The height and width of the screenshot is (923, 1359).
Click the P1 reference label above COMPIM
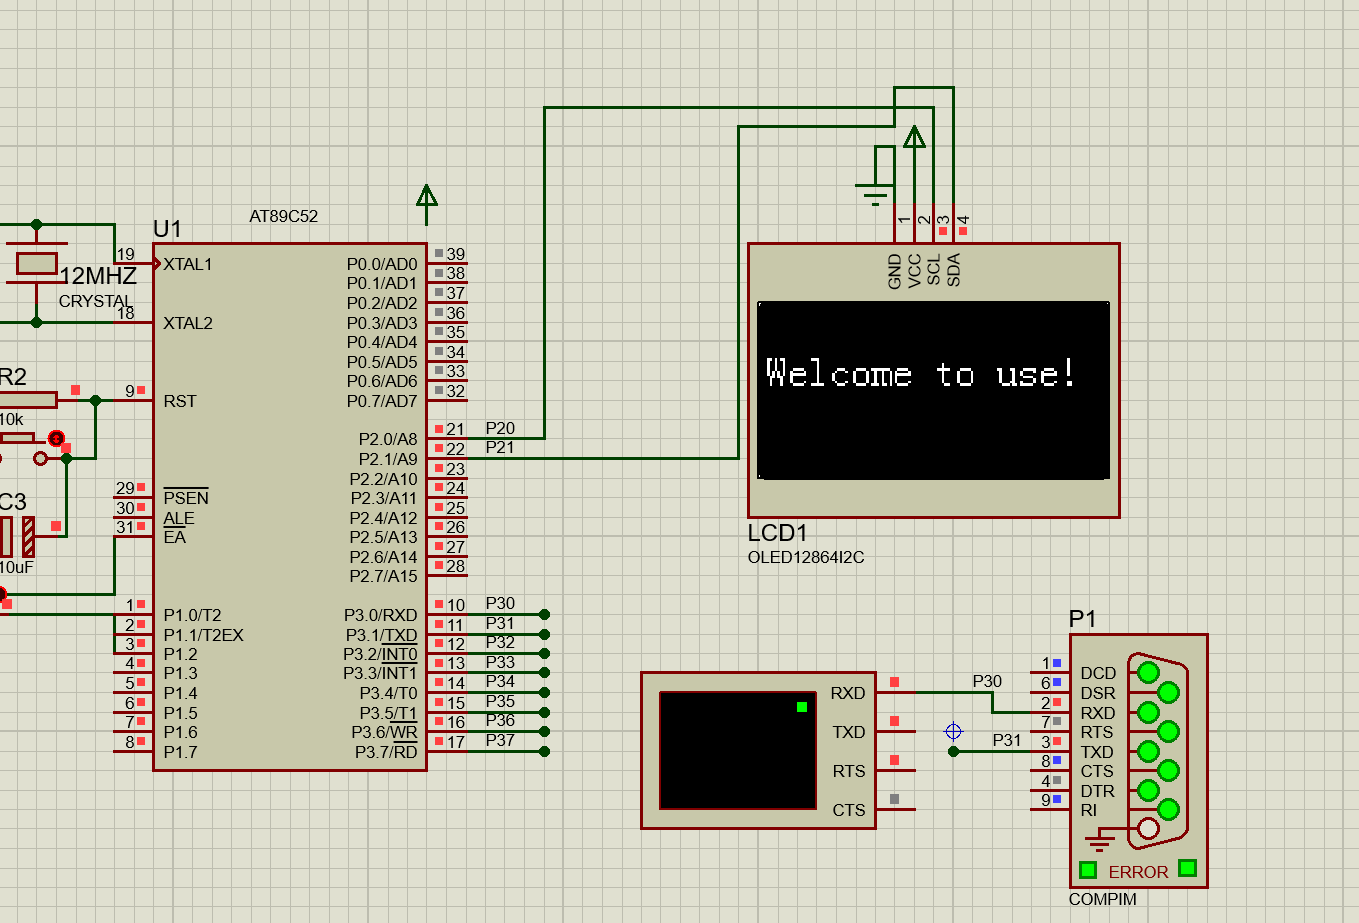[1083, 618]
